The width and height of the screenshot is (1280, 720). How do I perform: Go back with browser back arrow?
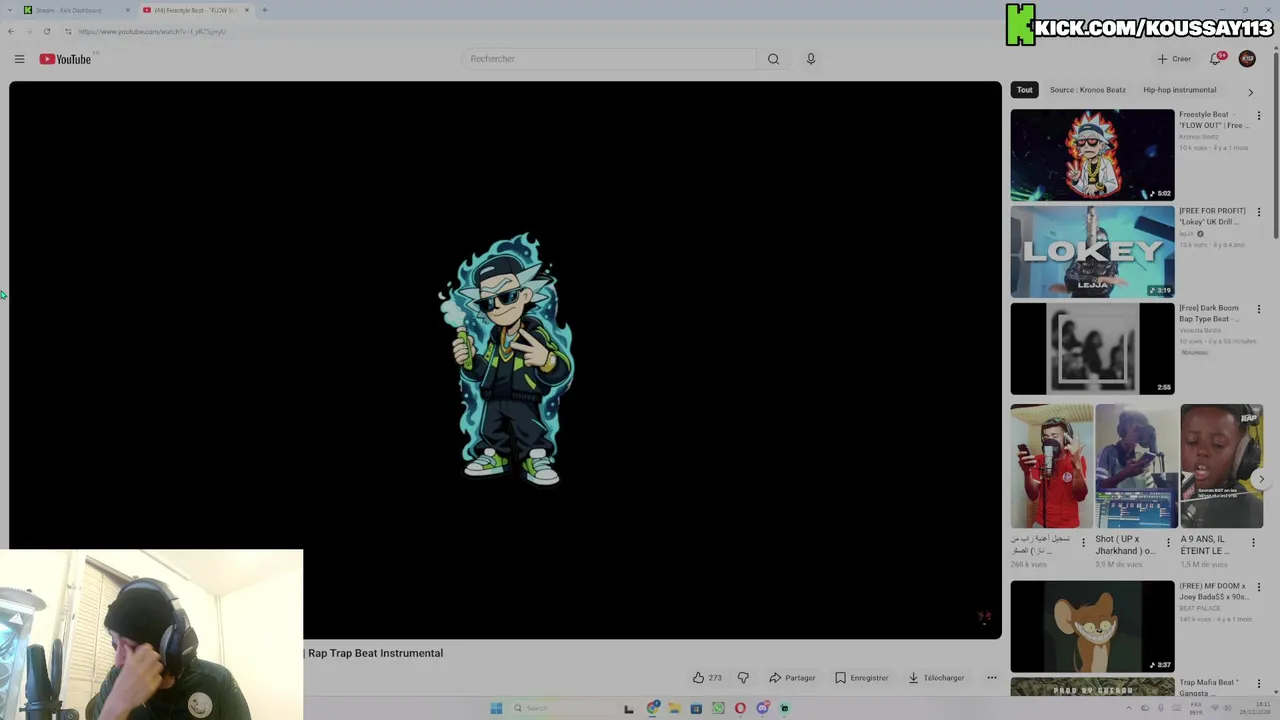[x=10, y=31]
